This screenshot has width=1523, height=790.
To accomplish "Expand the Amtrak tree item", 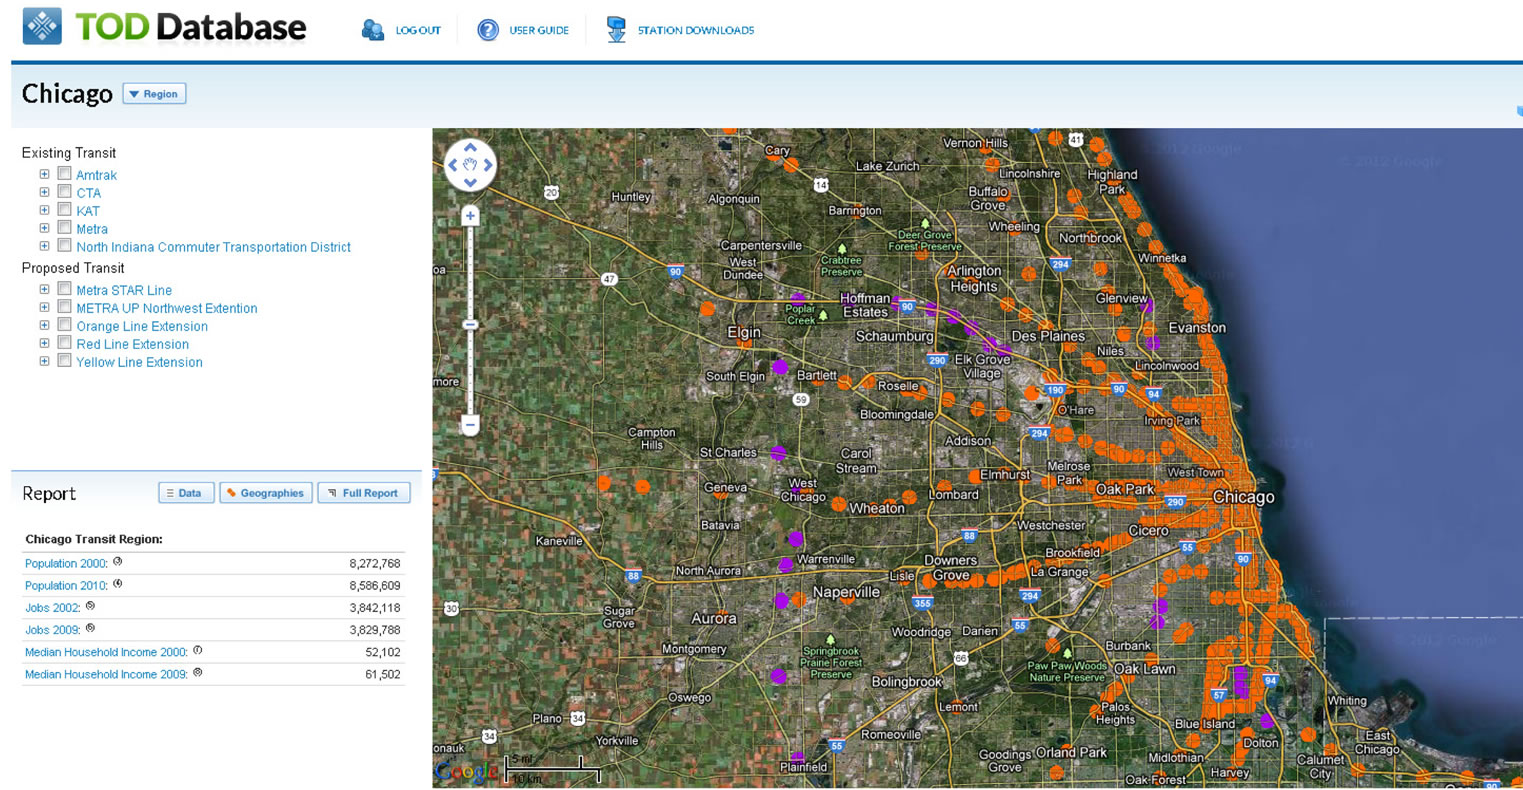I will [x=44, y=173].
